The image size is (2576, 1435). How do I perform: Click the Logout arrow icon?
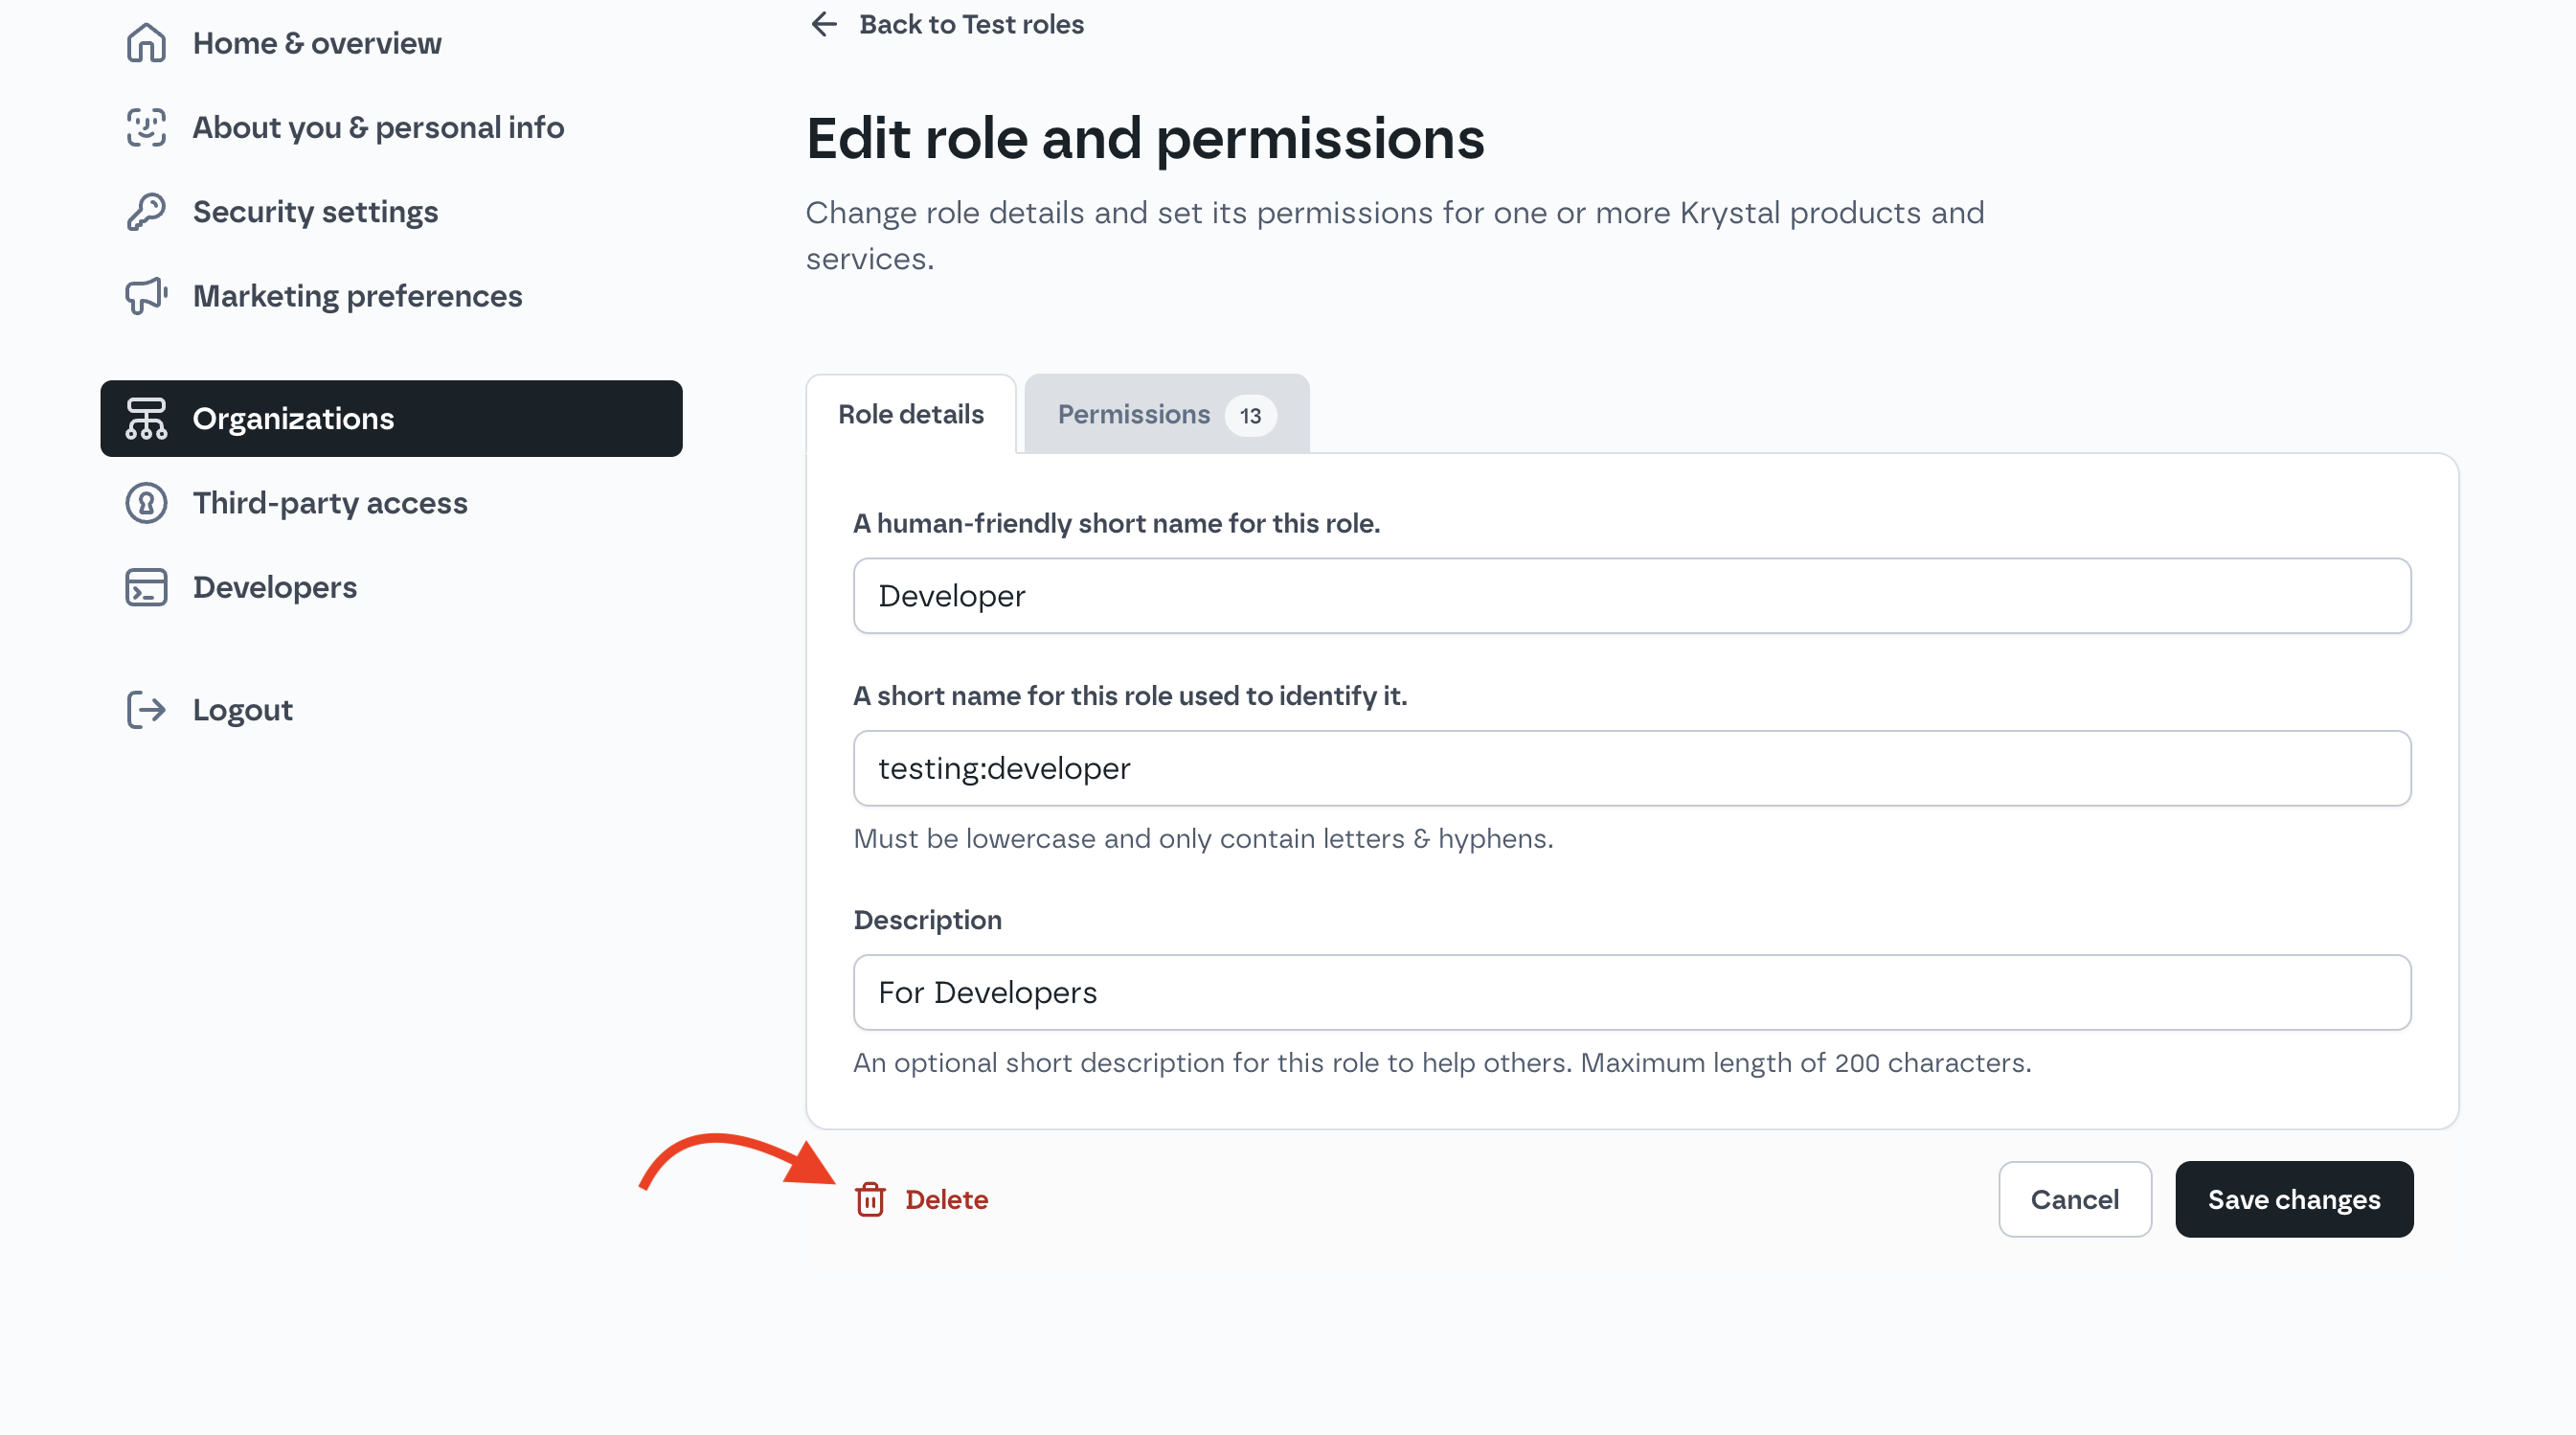point(146,710)
